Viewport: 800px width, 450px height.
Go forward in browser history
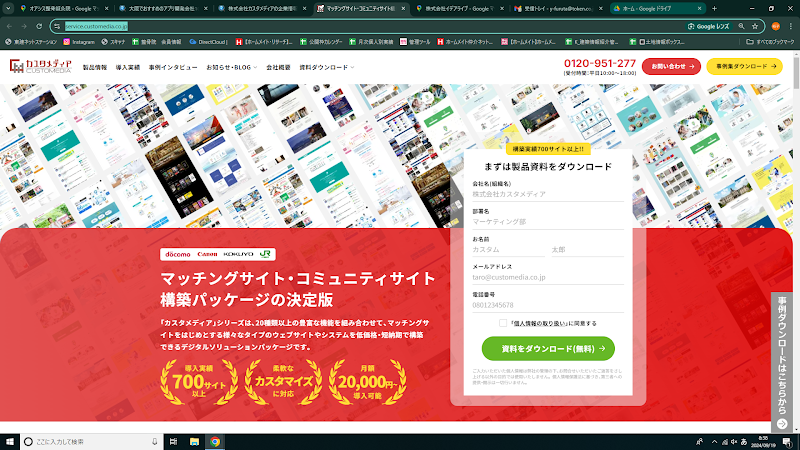(x=24, y=26)
